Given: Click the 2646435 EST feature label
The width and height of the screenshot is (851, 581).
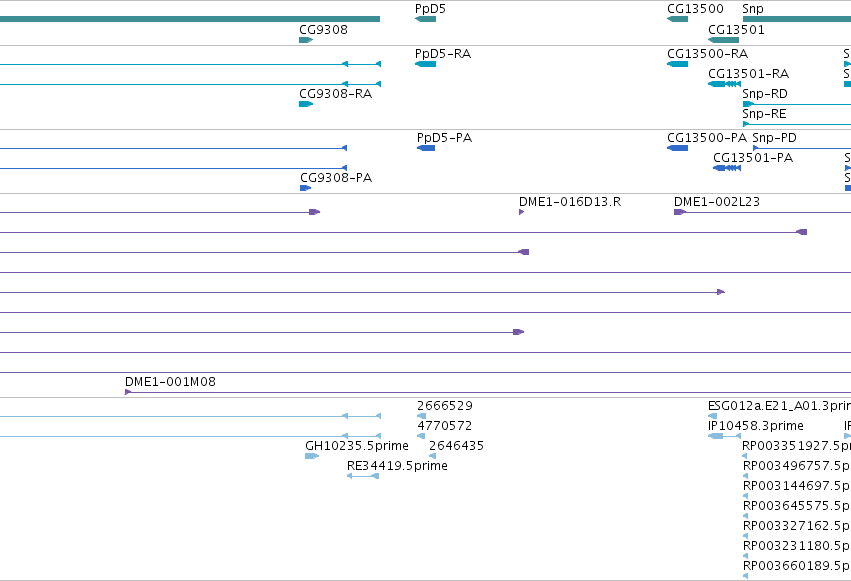Looking at the screenshot, I should [x=456, y=446].
